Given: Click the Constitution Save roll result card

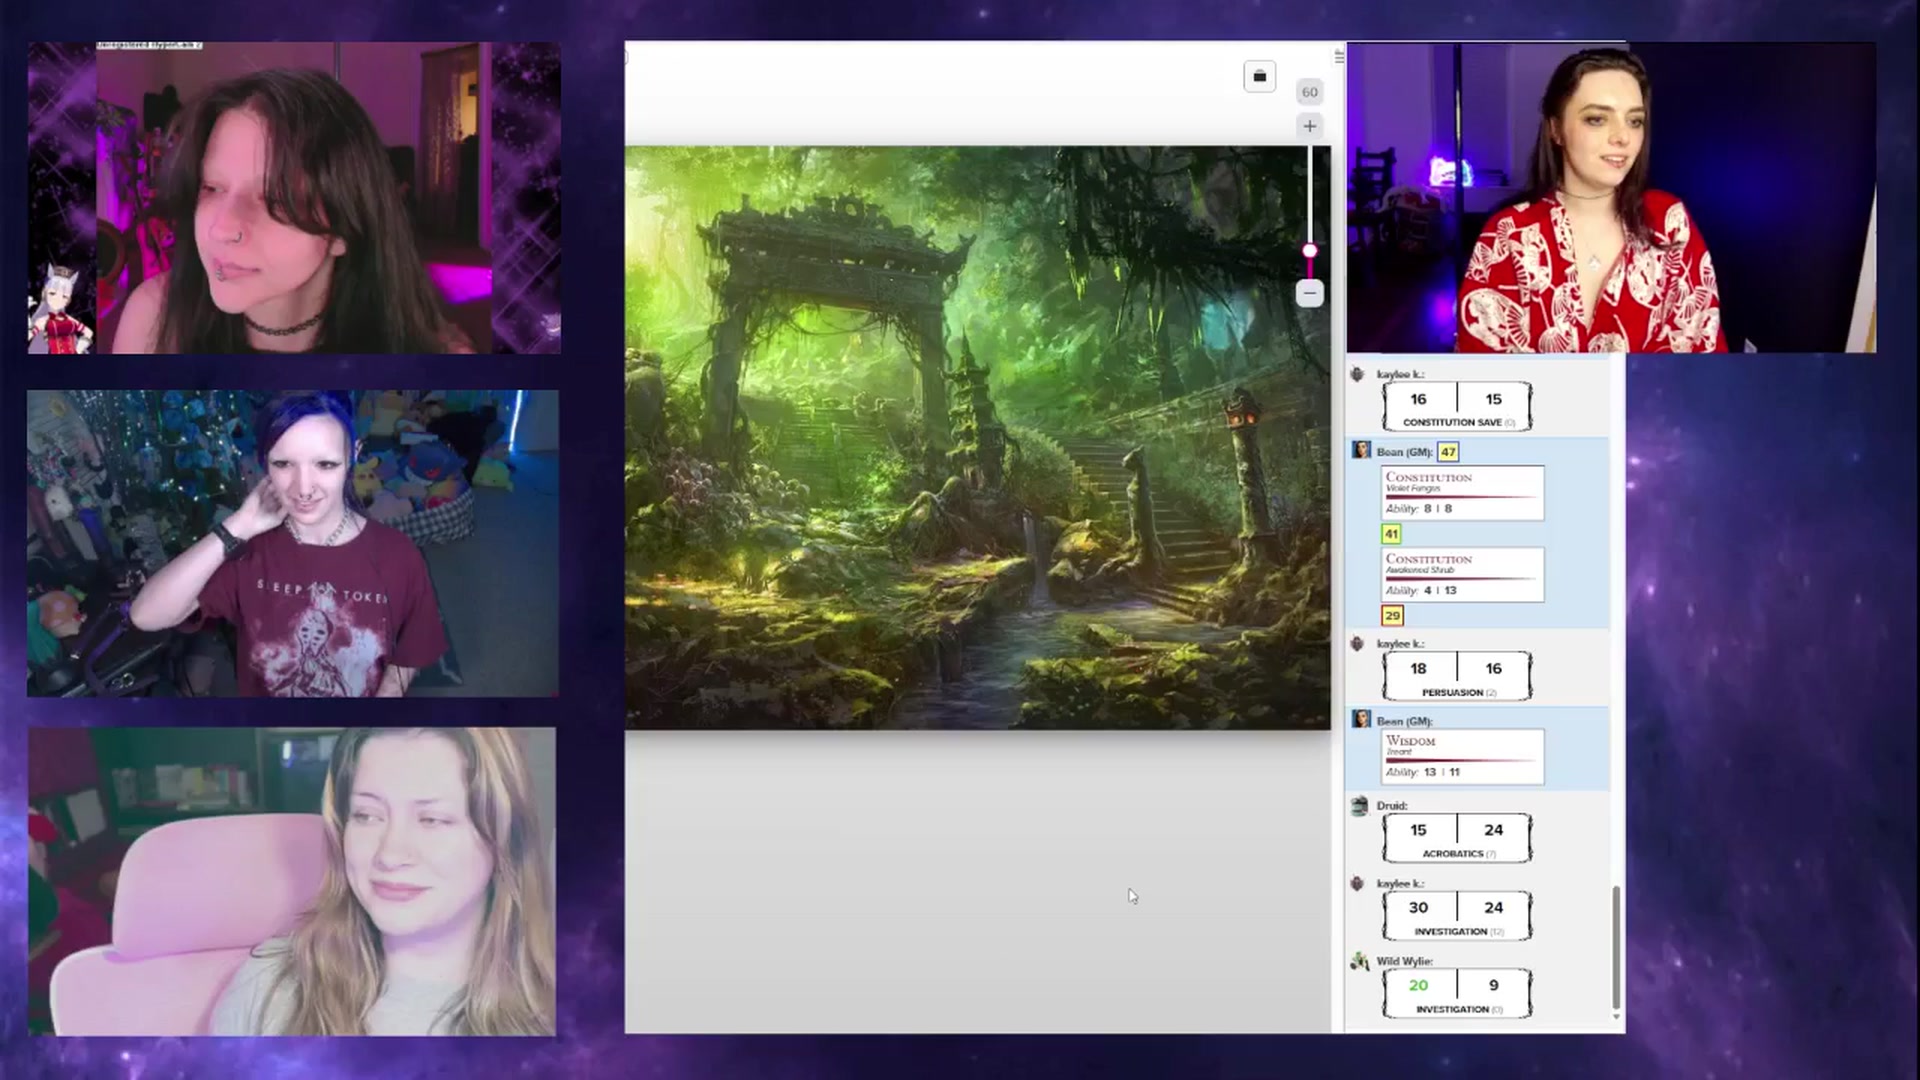Looking at the screenshot, I should [1457, 406].
